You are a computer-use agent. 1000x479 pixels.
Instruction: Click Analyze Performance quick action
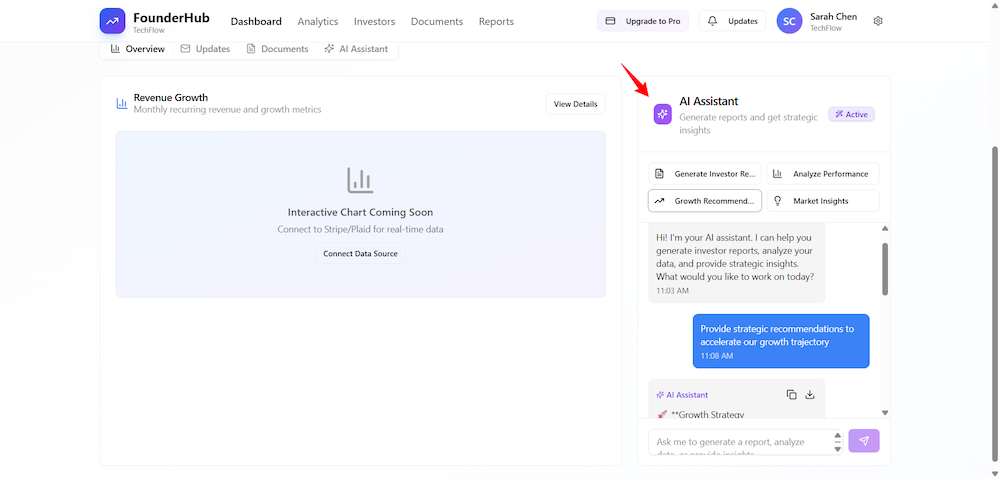click(823, 173)
